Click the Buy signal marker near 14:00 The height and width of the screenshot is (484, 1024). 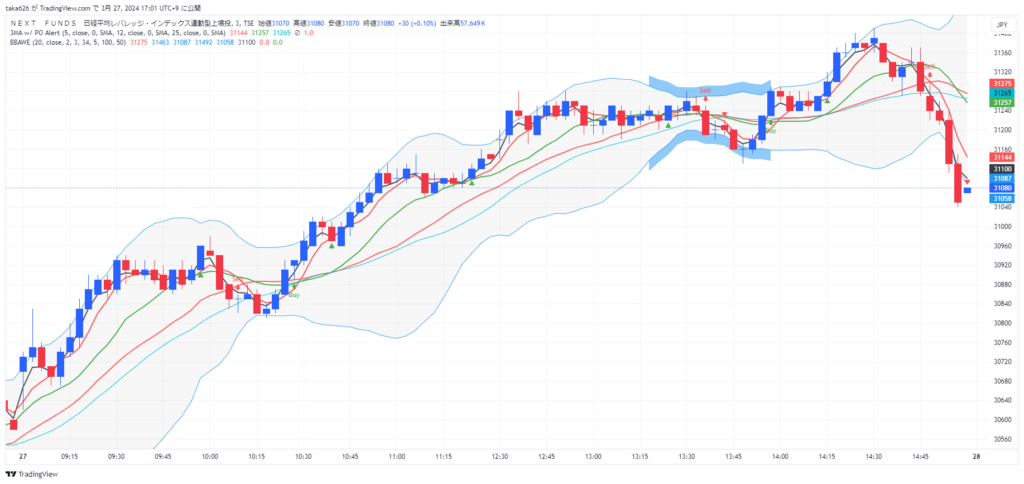tap(769, 131)
